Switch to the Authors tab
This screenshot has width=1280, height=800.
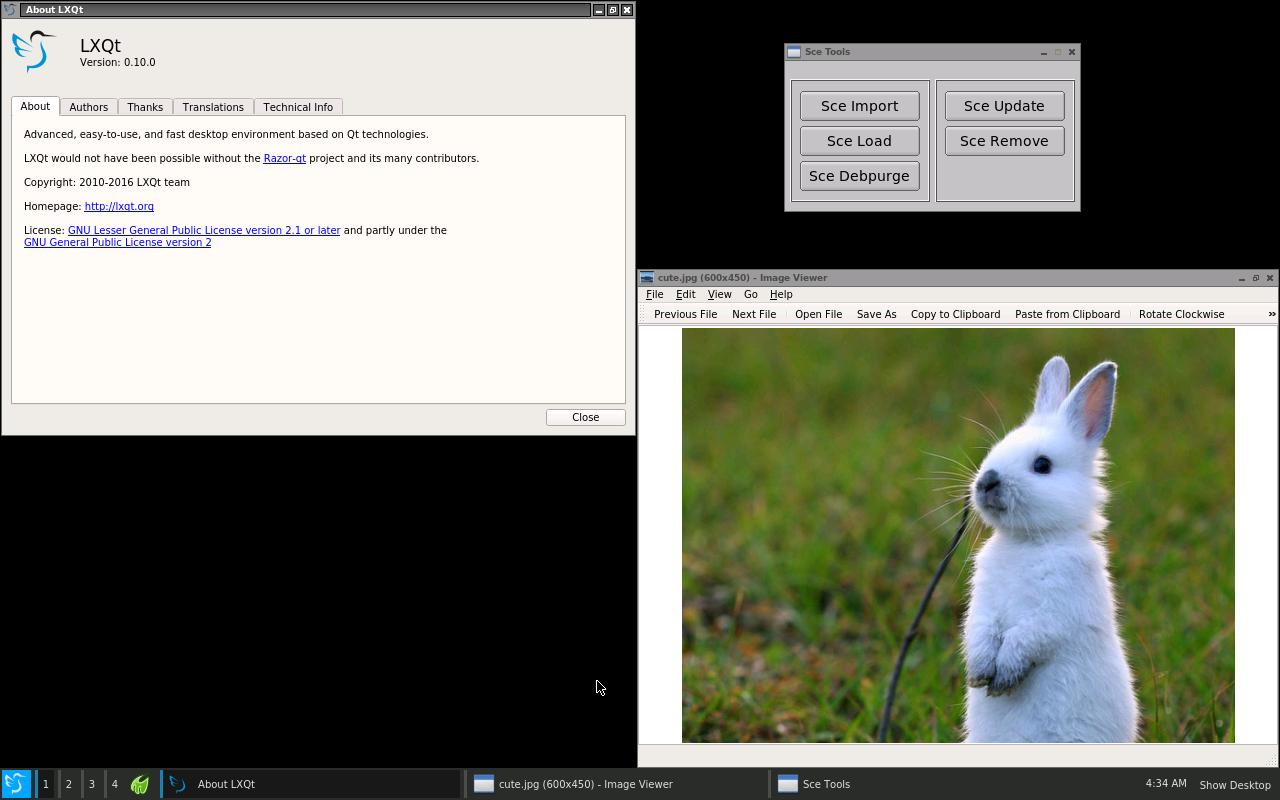click(88, 107)
